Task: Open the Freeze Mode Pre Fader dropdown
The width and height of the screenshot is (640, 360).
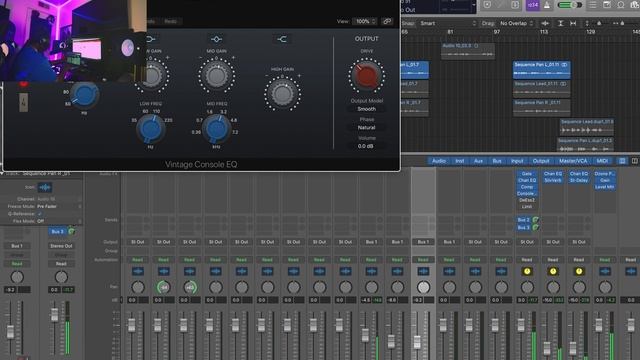Action: [x=59, y=207]
